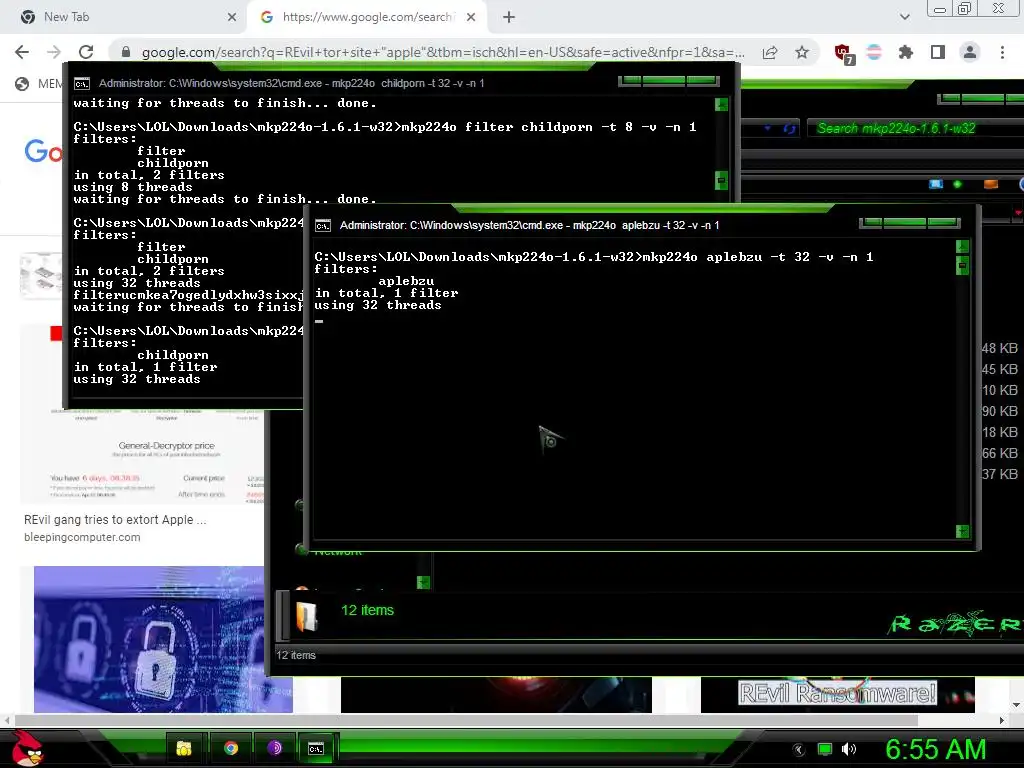Bookmark this page with the star
This screenshot has width=1024, height=768.
click(x=802, y=52)
